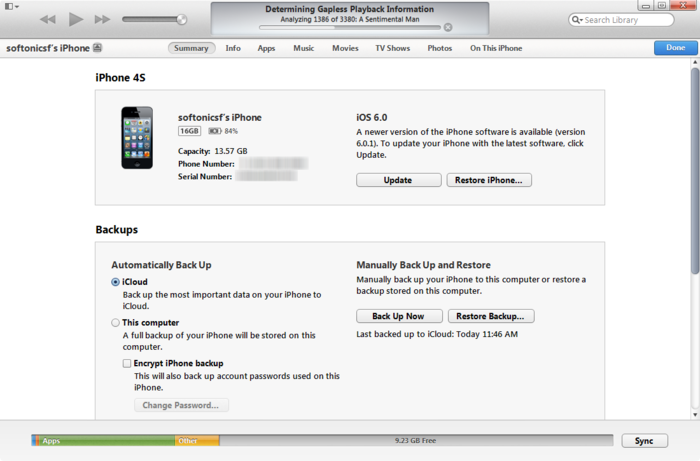Click the vertical scrollbar thumb
This screenshot has height=461, width=700.
point(695,170)
